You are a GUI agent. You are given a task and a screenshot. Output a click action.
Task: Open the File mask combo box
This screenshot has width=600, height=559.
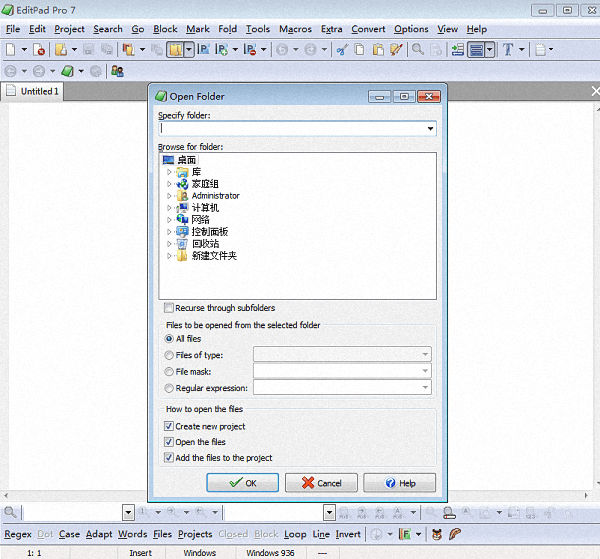coord(342,371)
